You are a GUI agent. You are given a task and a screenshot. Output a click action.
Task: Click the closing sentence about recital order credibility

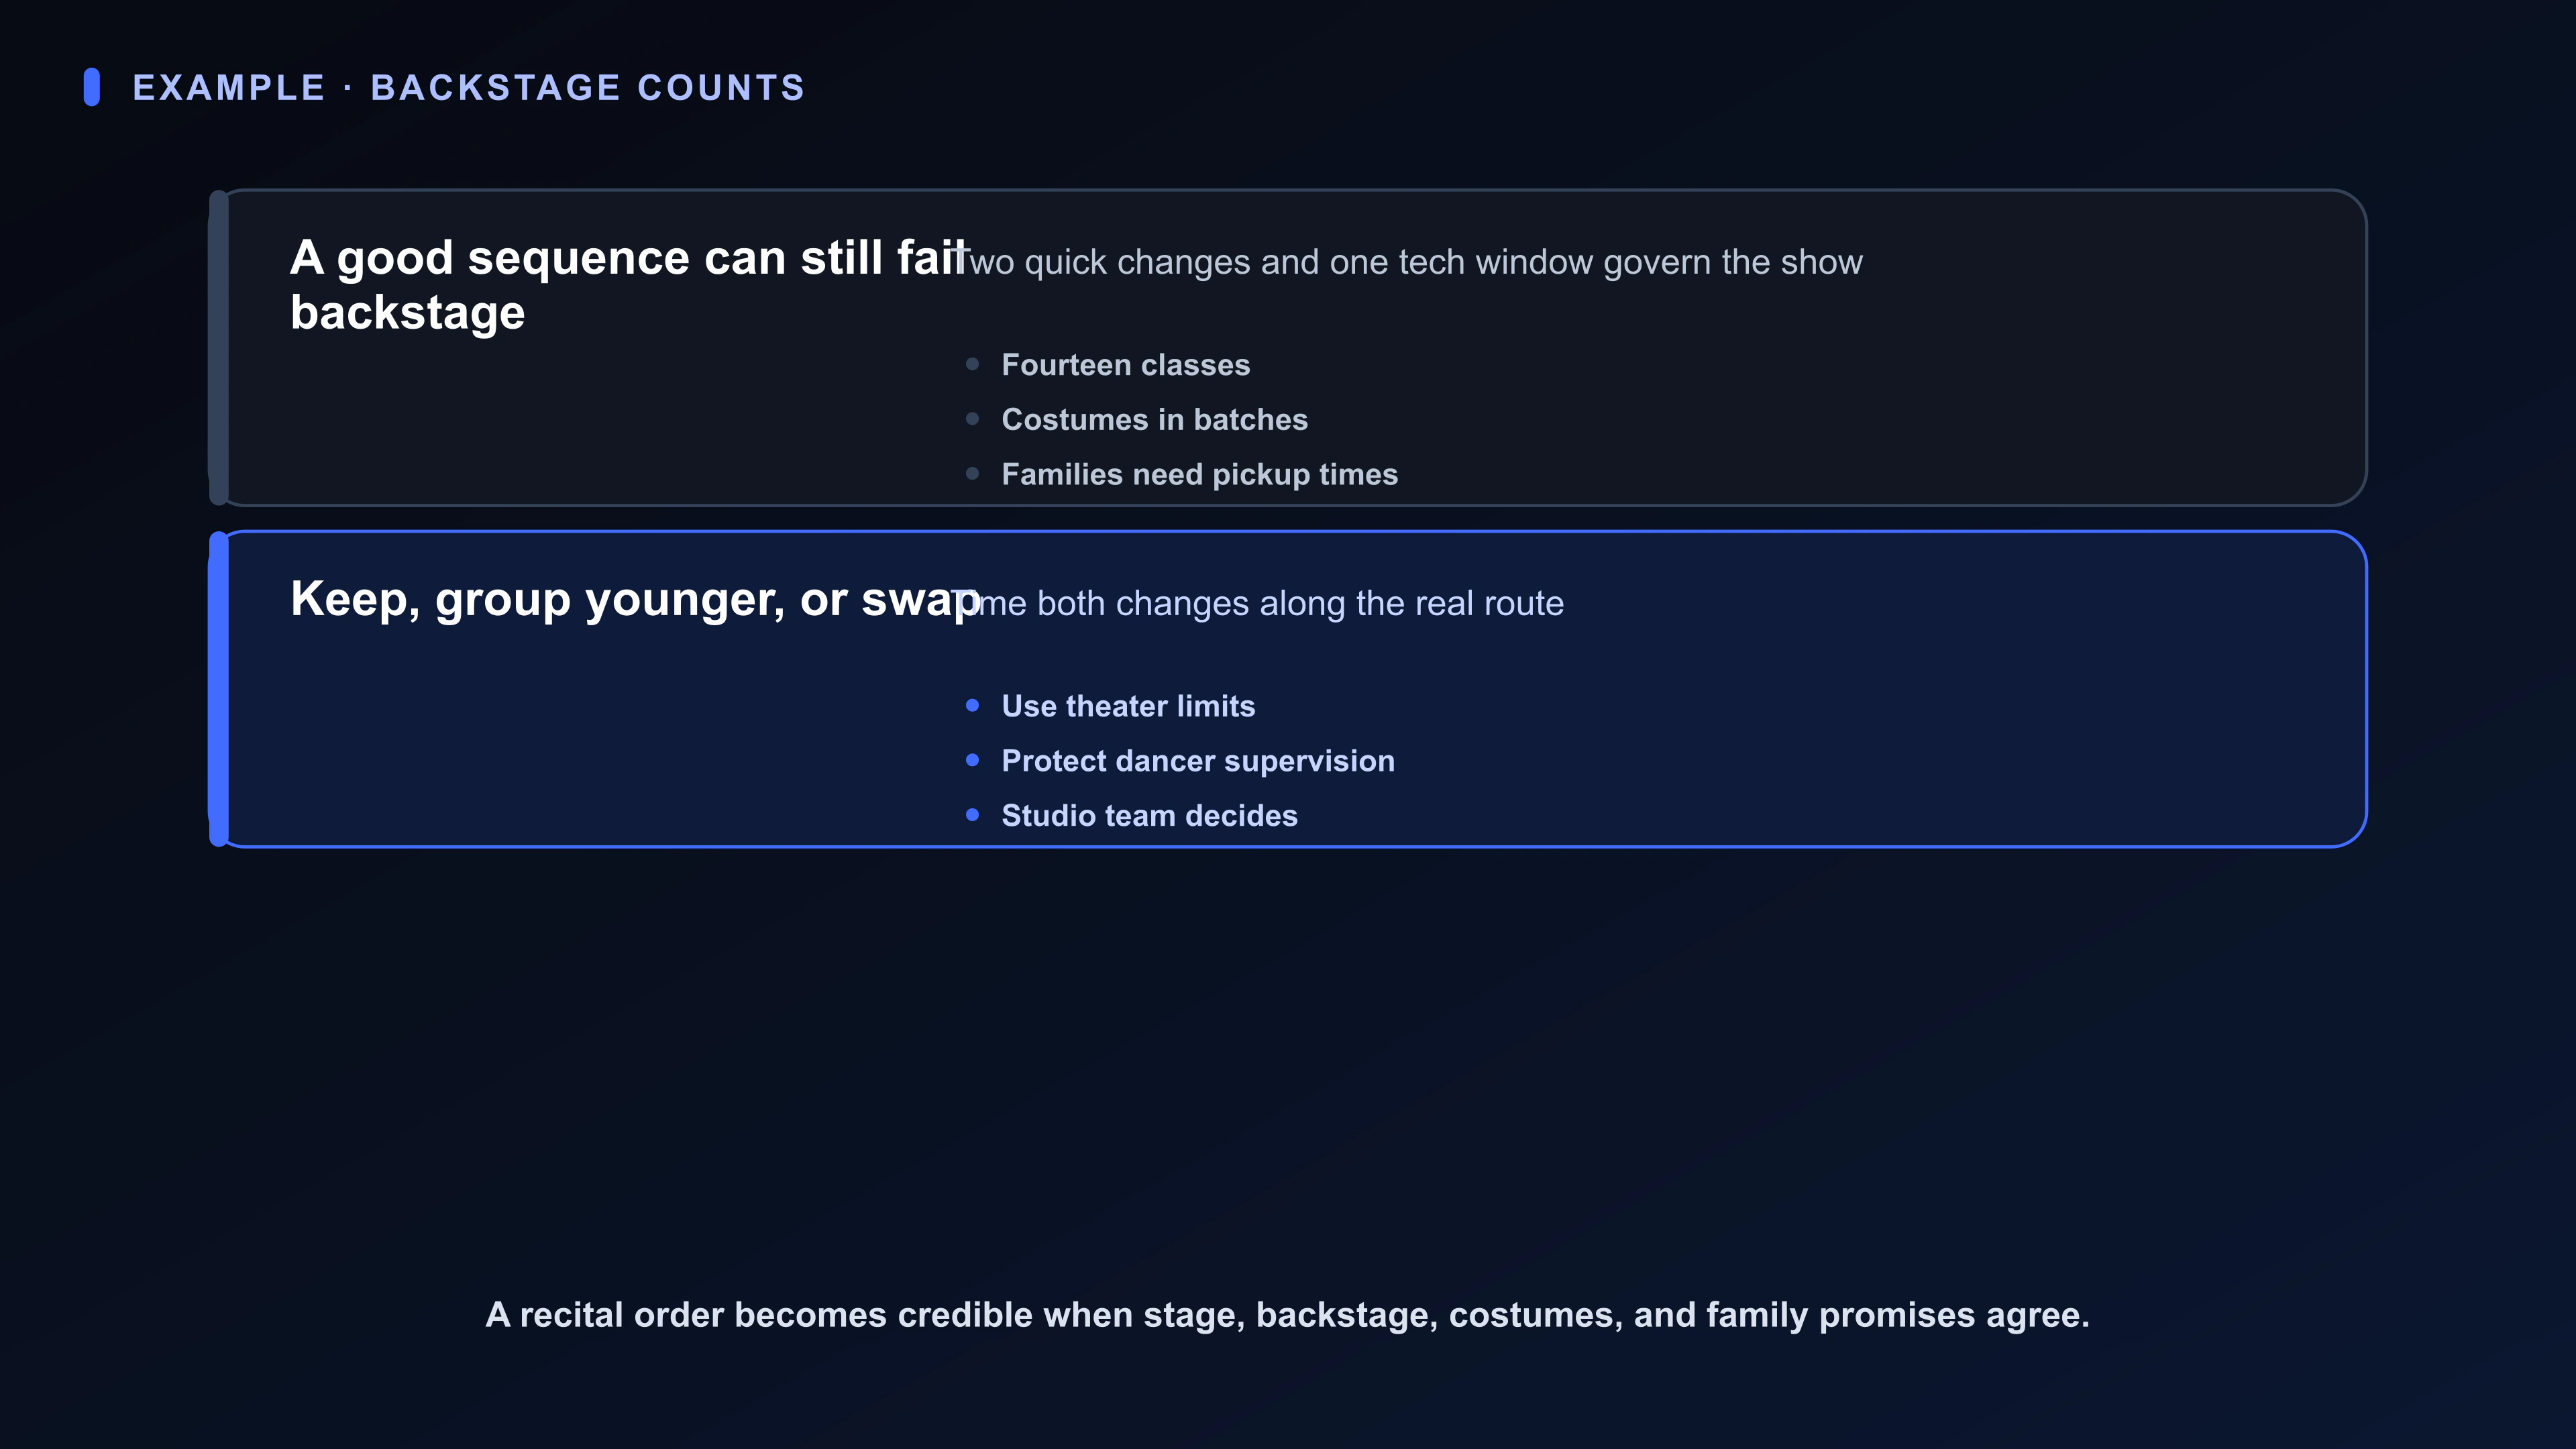[1288, 1315]
